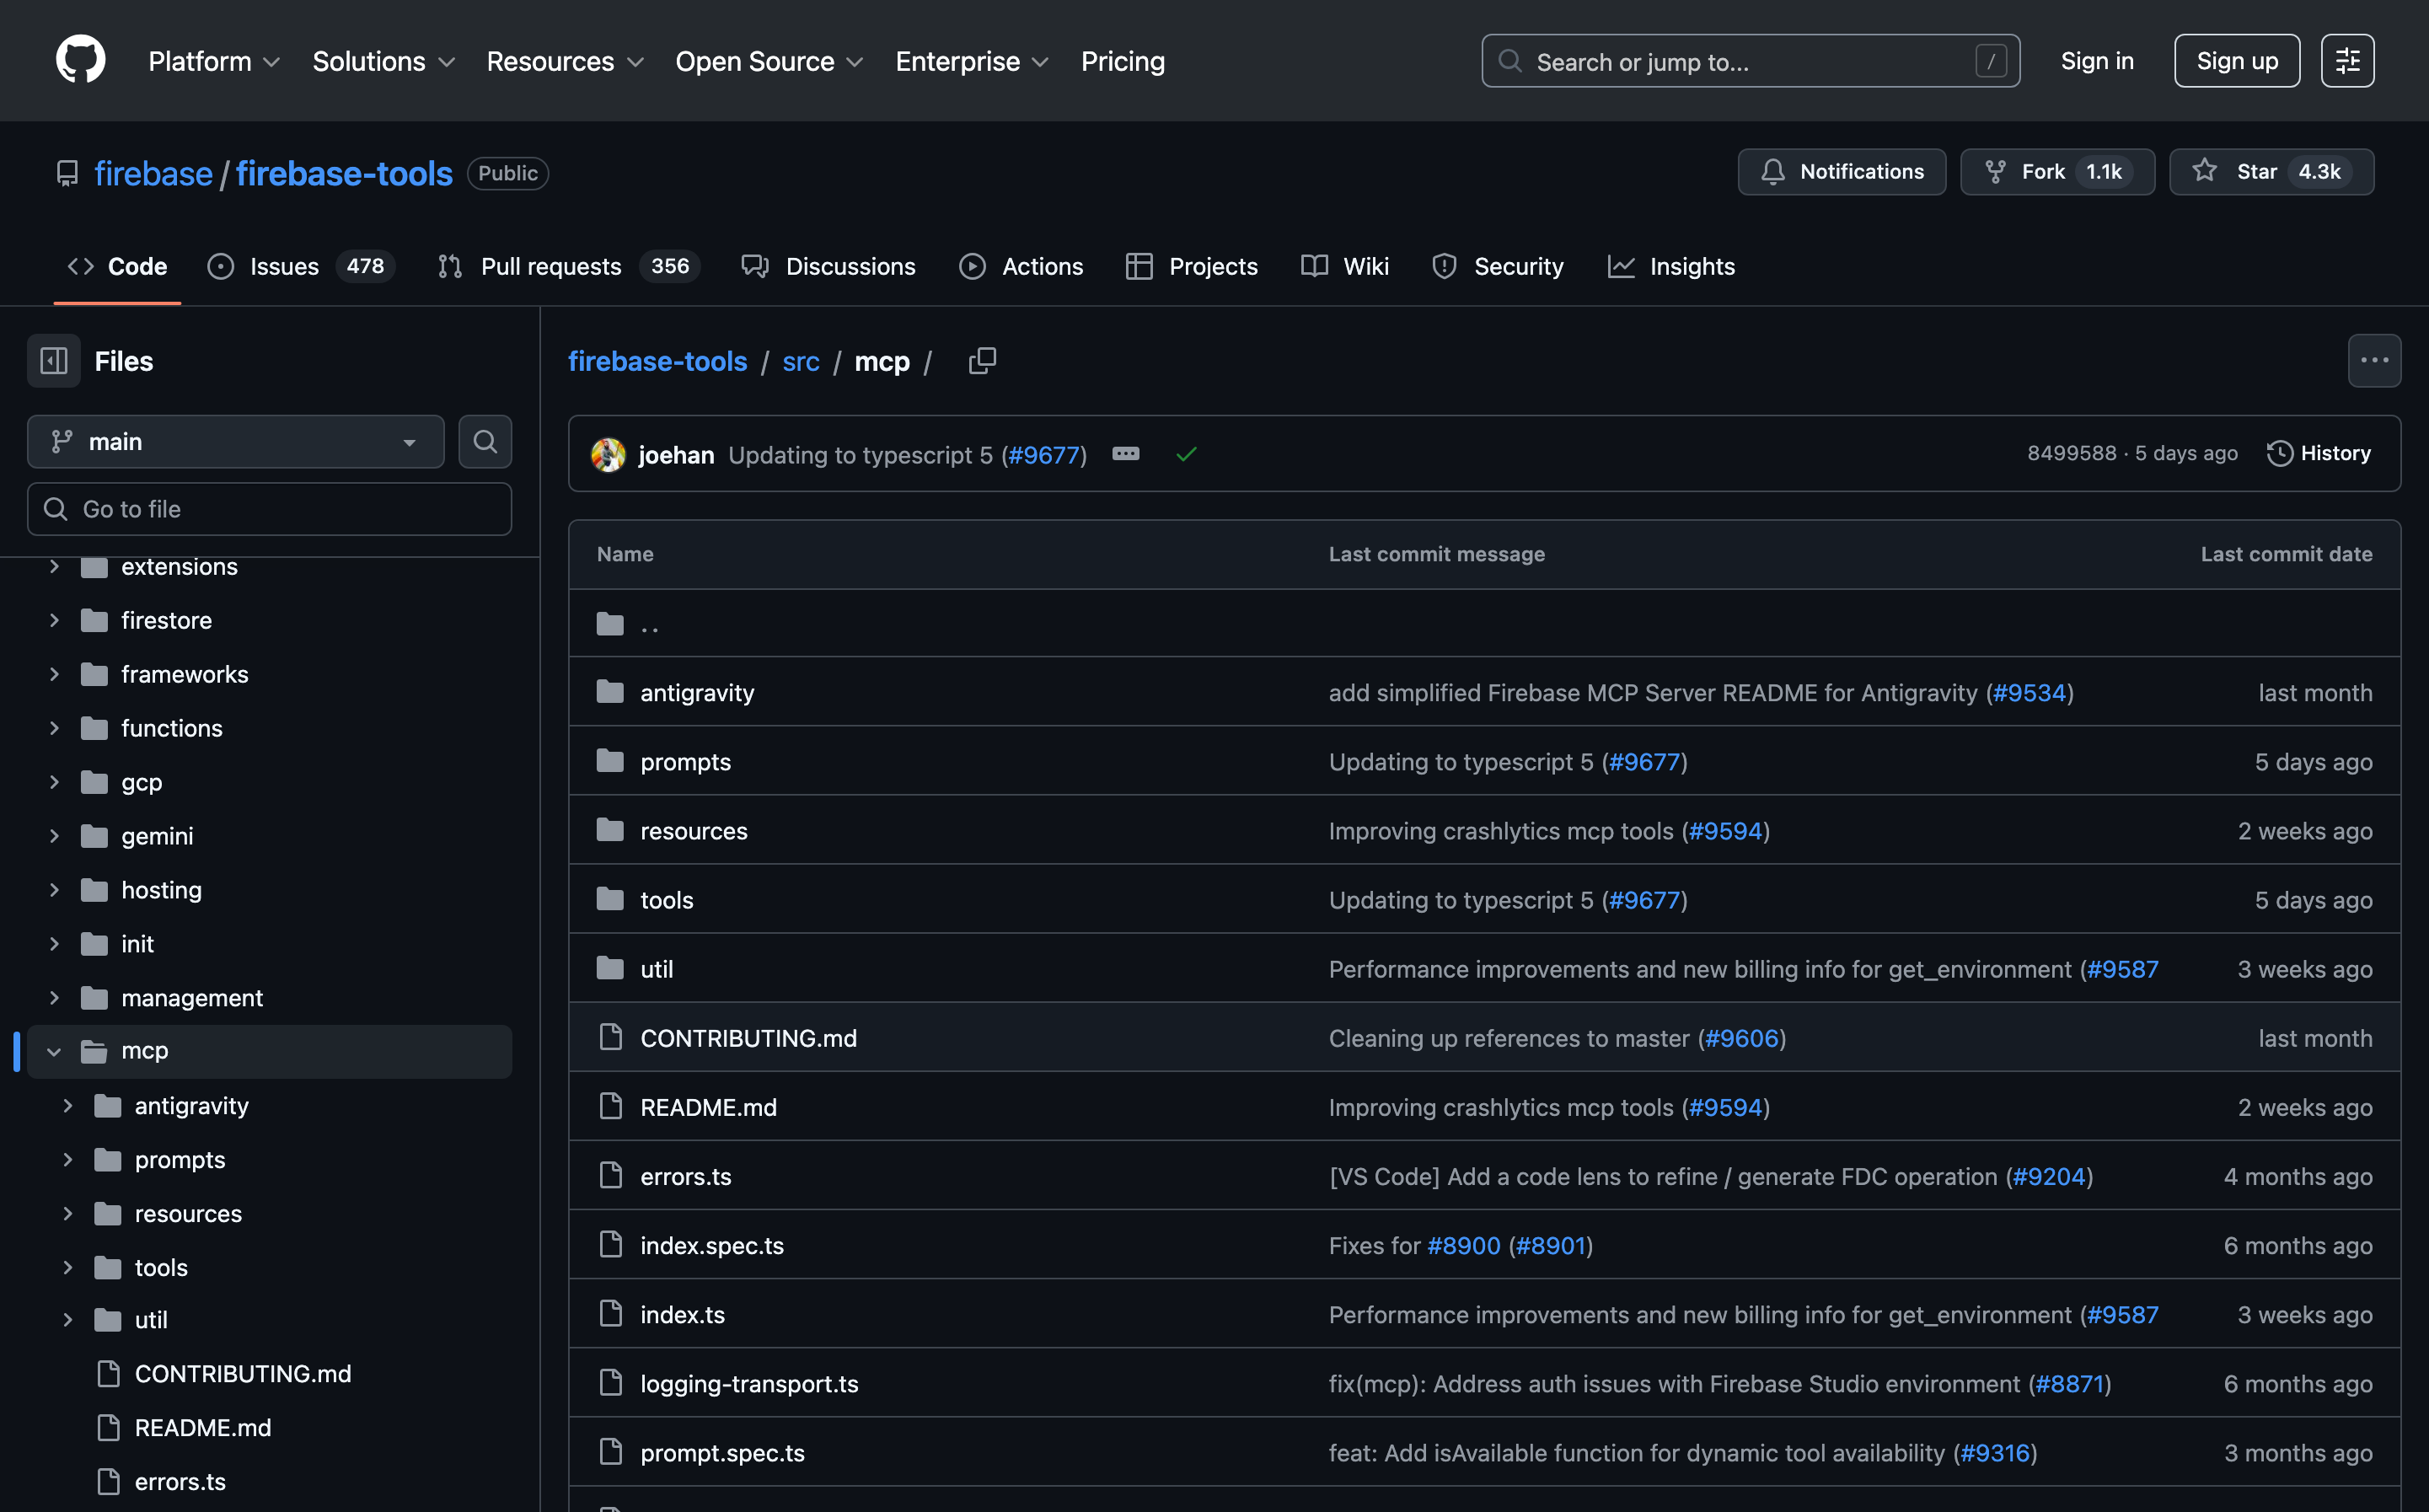View green checkmark commit status
The height and width of the screenshot is (1512, 2429).
tap(1186, 455)
